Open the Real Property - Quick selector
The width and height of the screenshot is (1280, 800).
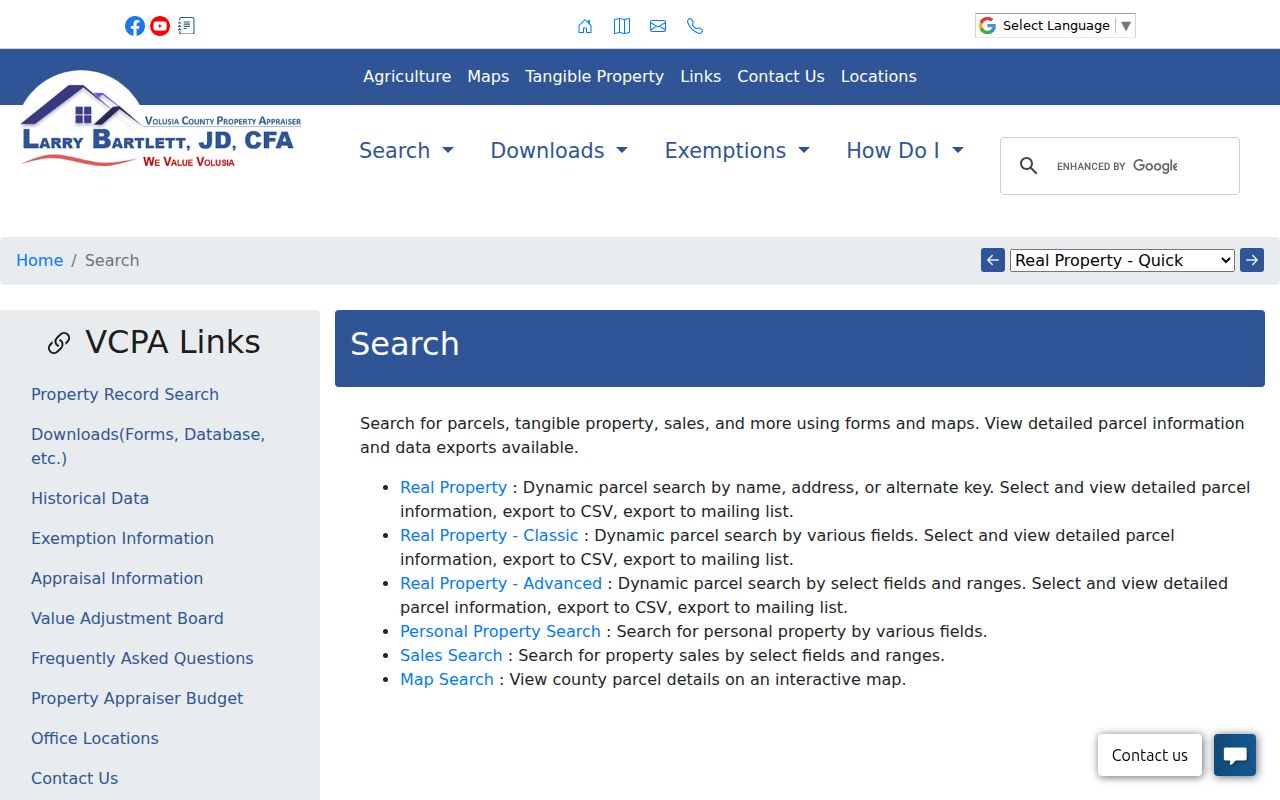(1122, 260)
